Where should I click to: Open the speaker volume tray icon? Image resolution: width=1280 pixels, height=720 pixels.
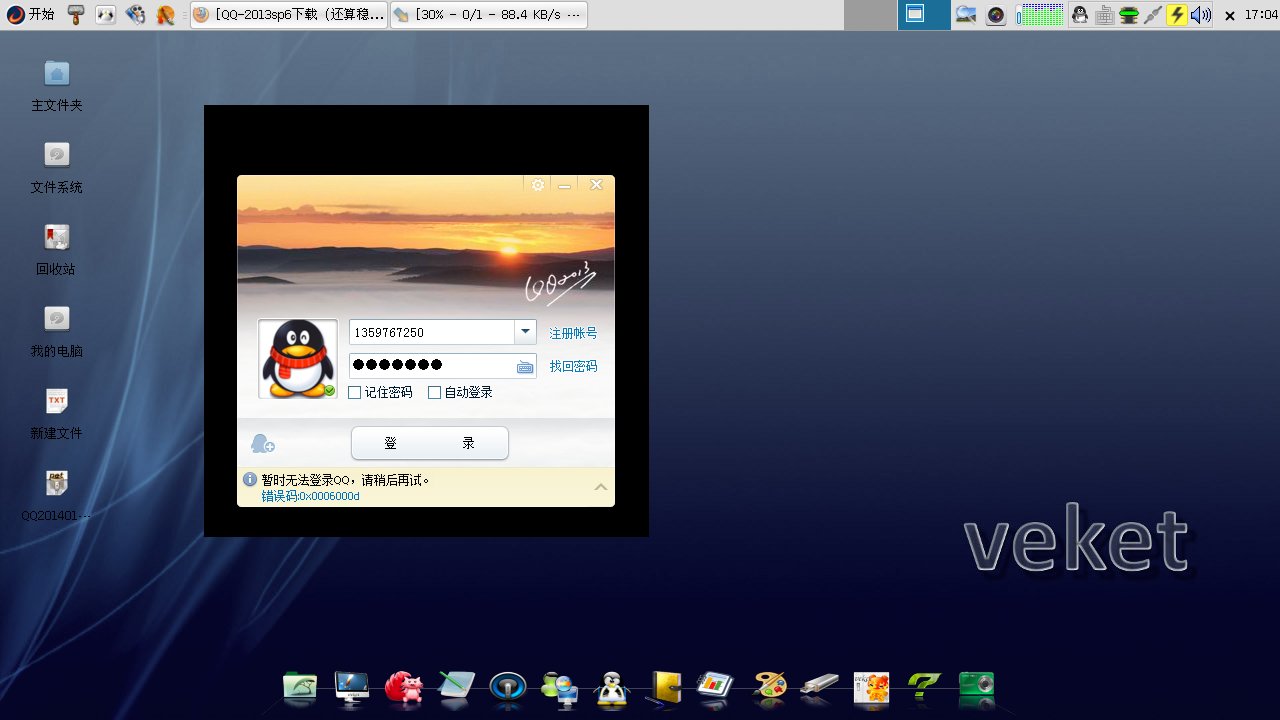coord(1201,14)
